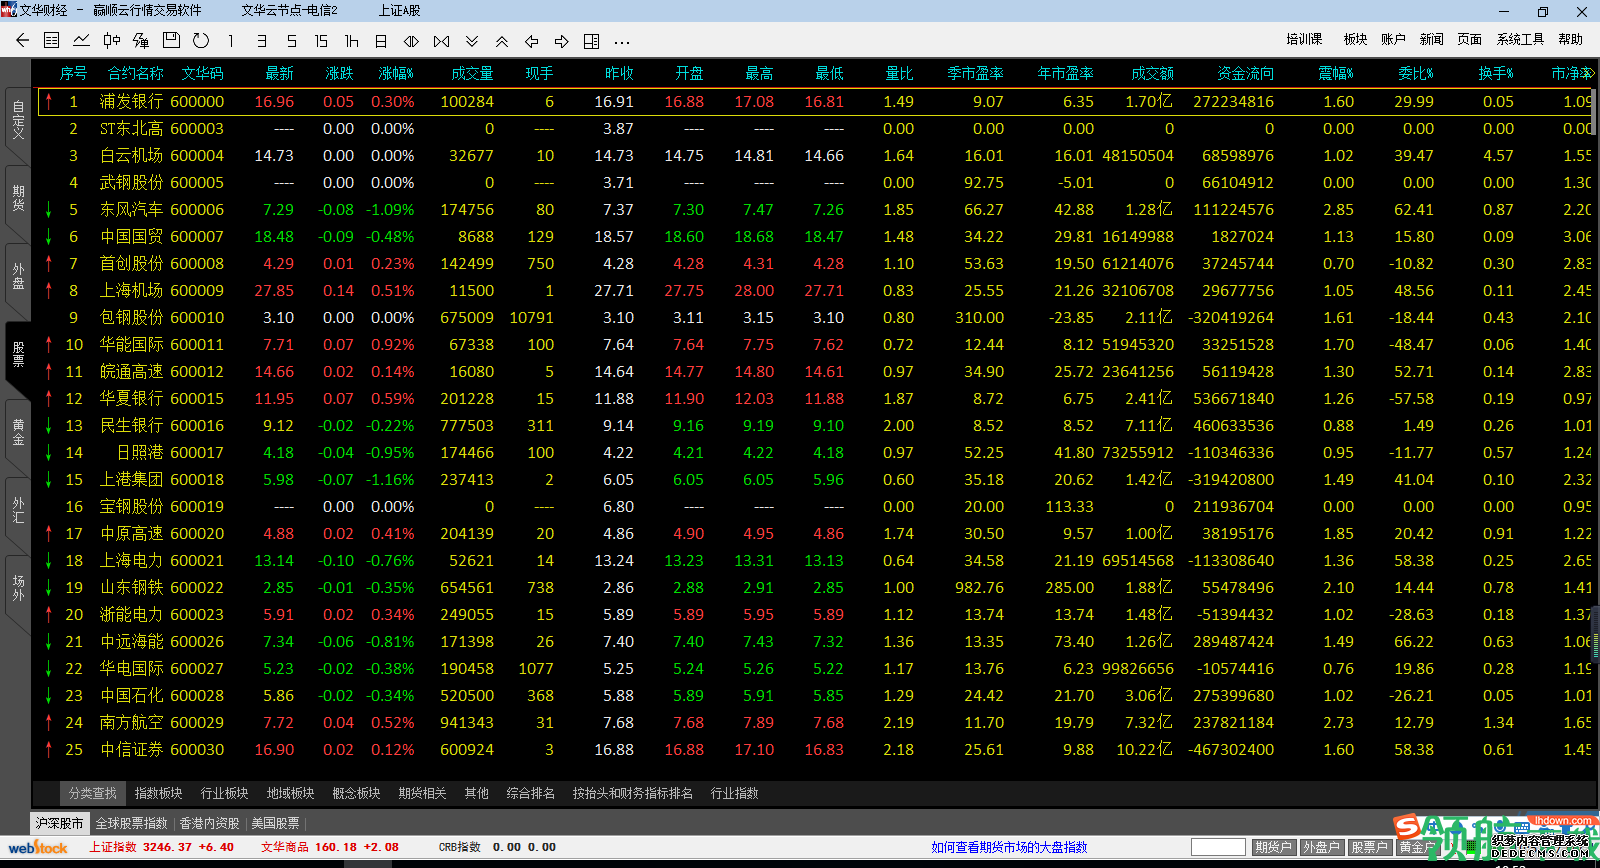Viewport: 1600px width, 868px height.
Task: Select the 外盘 sidebar tab
Action: click(17, 276)
